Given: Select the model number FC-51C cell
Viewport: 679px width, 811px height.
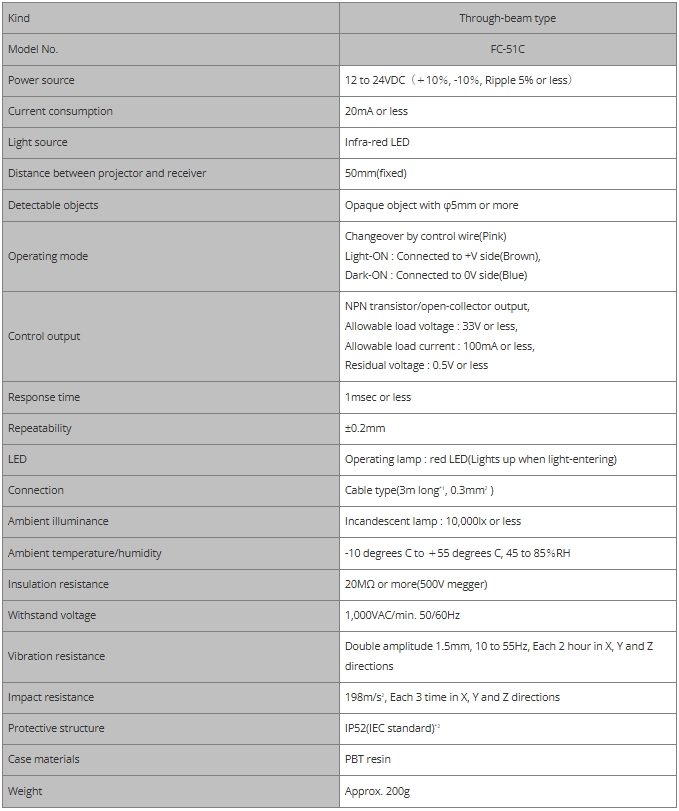Looking at the screenshot, I should tap(507, 49).
